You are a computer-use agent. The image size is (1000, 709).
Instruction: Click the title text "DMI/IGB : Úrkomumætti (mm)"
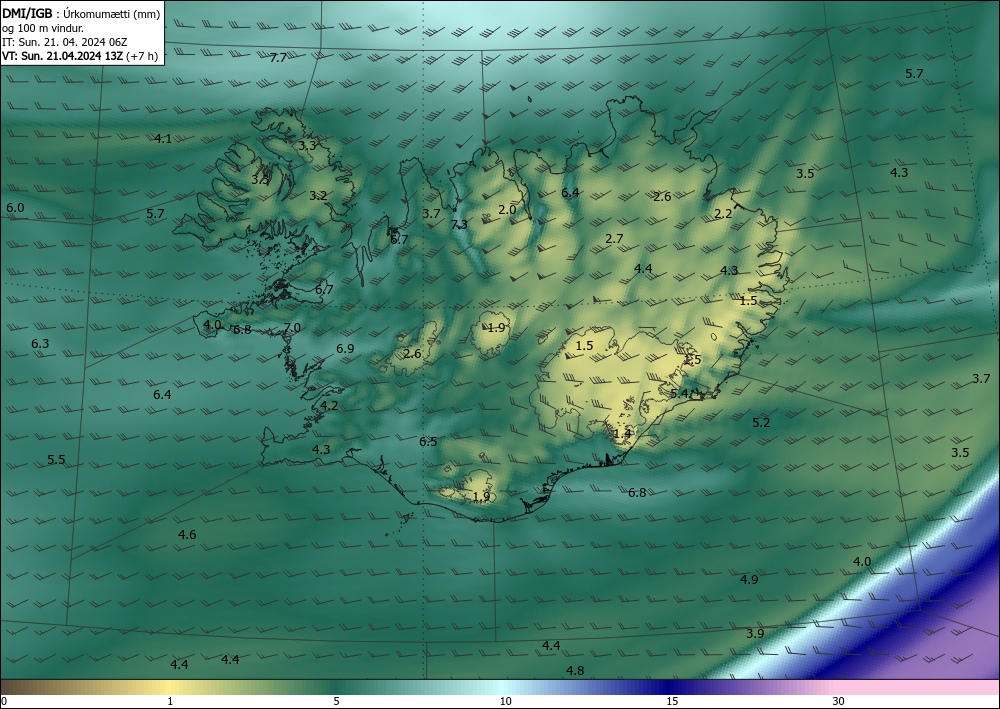click(x=81, y=12)
